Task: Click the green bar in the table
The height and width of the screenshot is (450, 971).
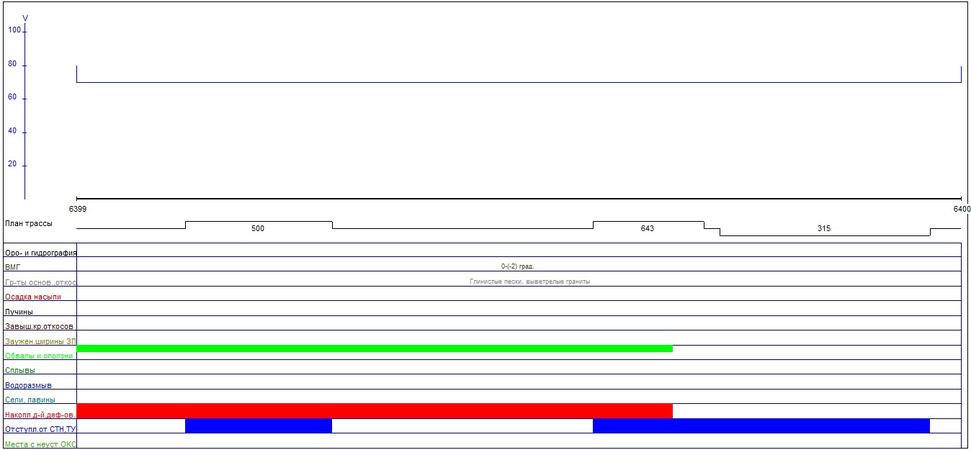Action: pos(374,348)
